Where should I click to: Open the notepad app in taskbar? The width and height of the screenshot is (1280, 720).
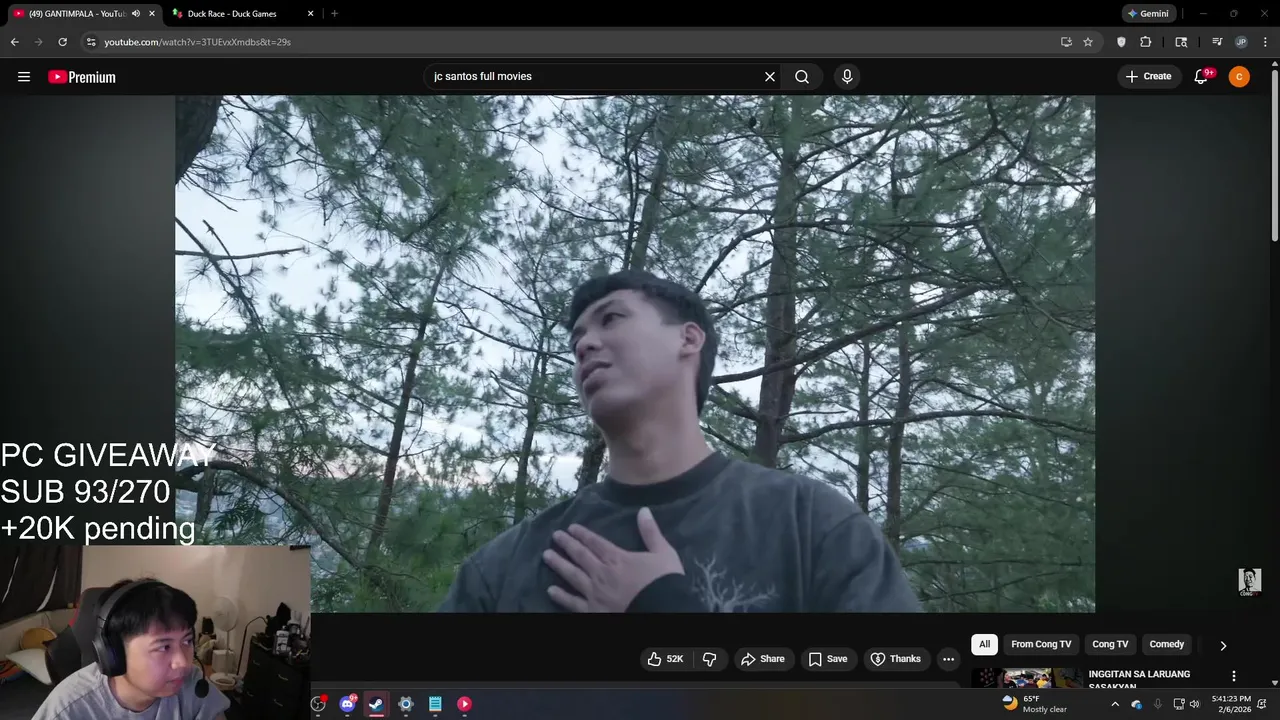pos(435,704)
